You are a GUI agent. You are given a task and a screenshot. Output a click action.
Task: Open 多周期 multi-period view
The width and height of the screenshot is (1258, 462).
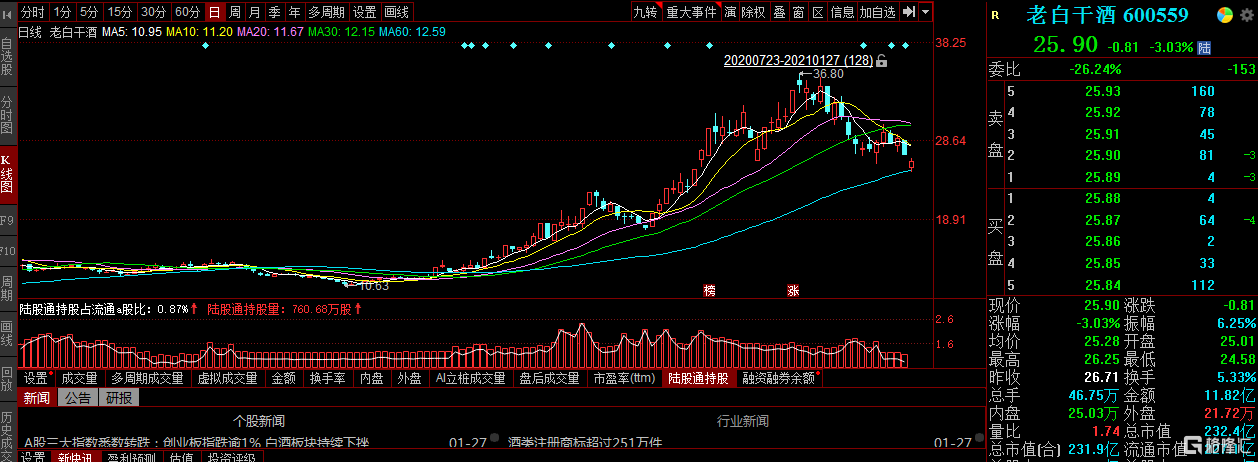coord(327,12)
